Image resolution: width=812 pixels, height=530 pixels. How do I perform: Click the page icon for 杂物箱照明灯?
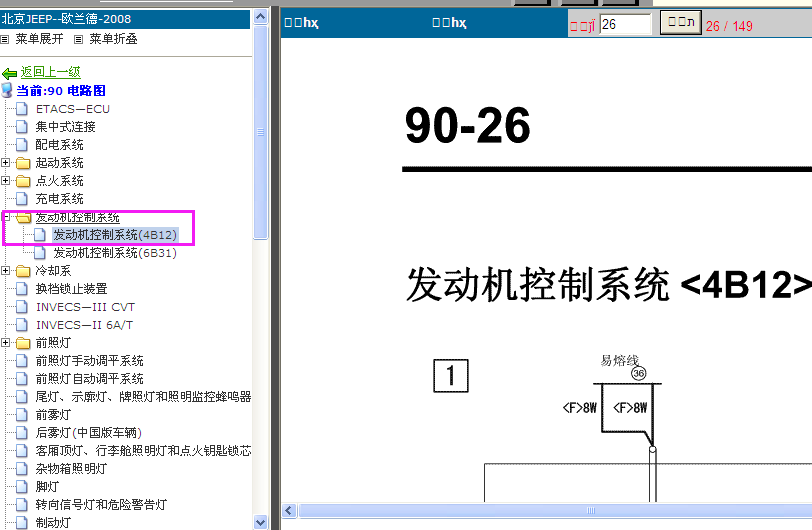coord(22,469)
